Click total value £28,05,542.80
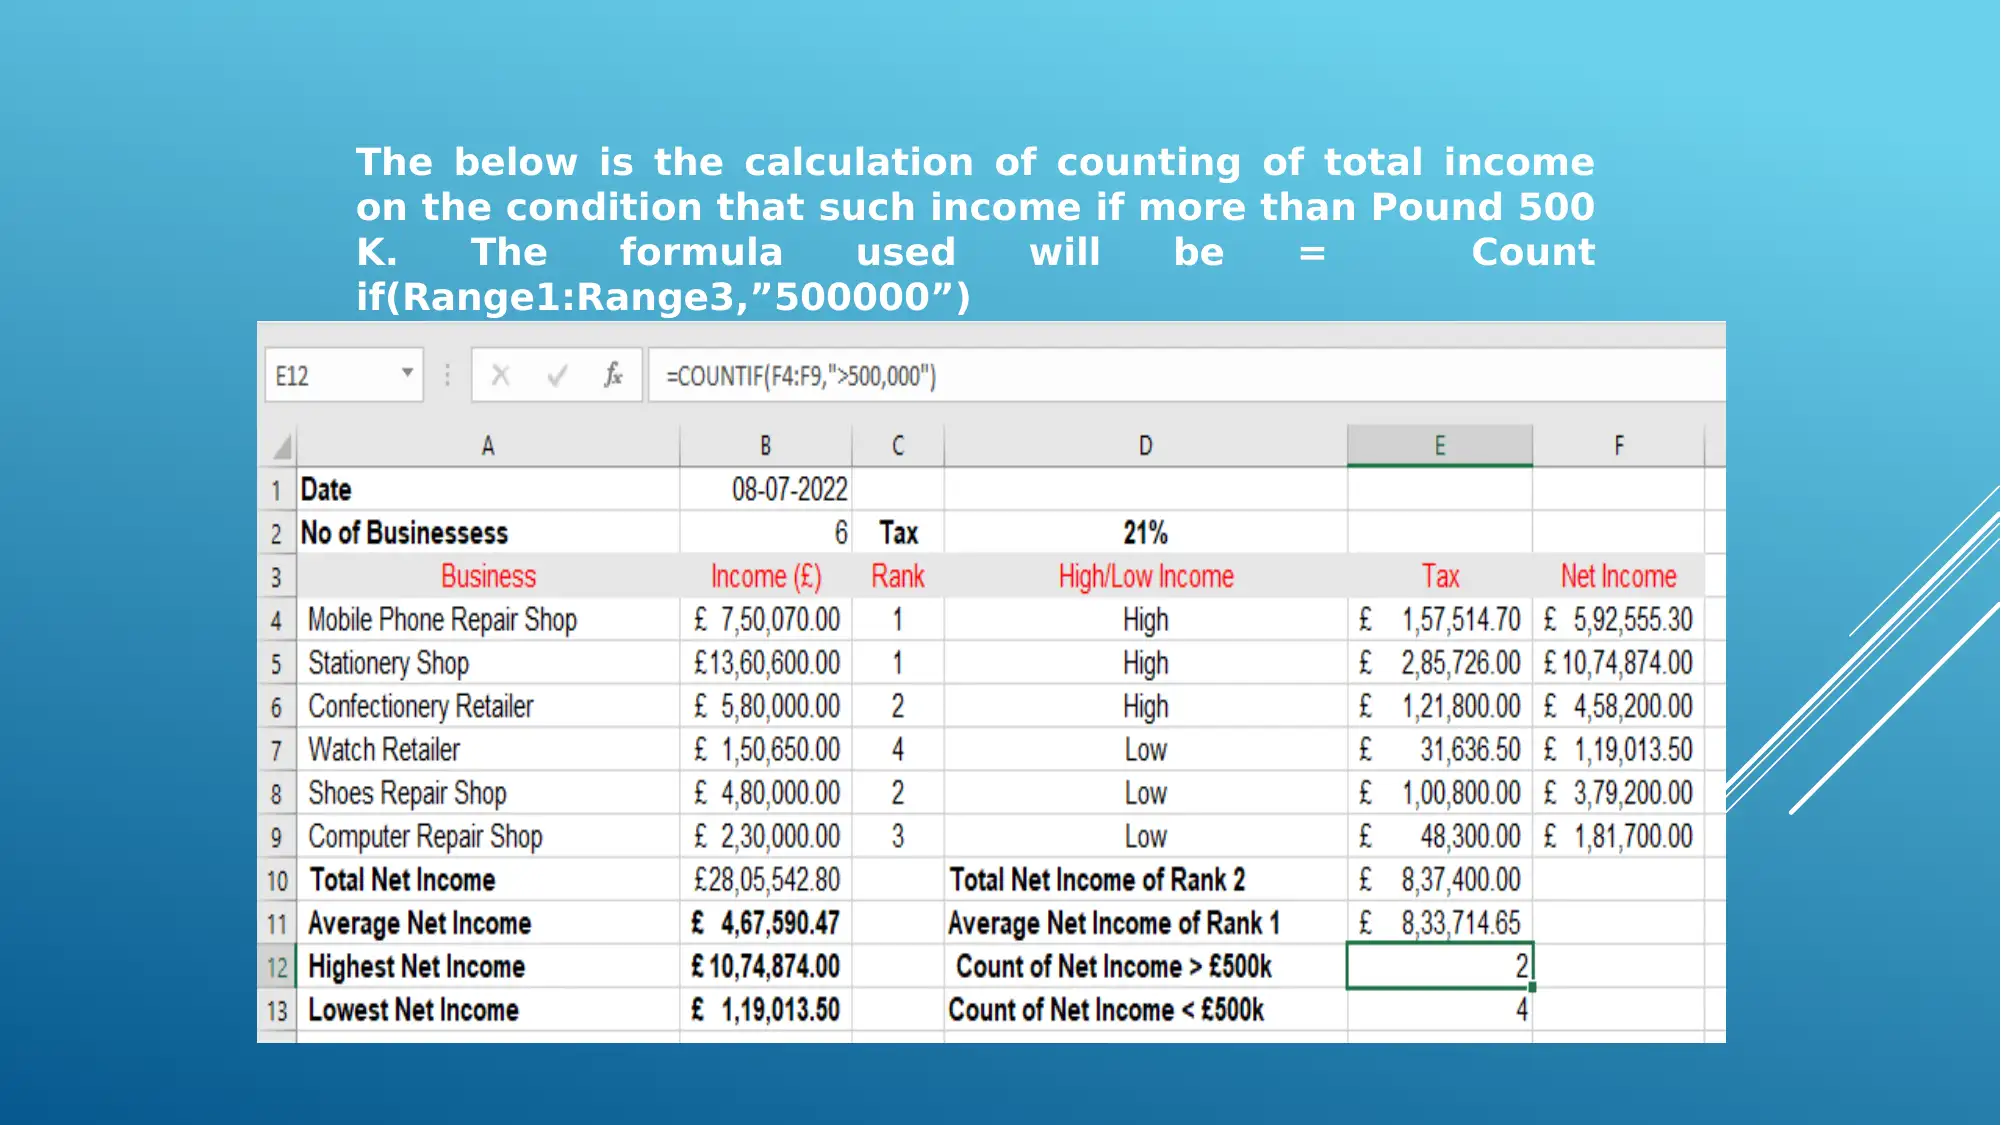 [x=766, y=881]
